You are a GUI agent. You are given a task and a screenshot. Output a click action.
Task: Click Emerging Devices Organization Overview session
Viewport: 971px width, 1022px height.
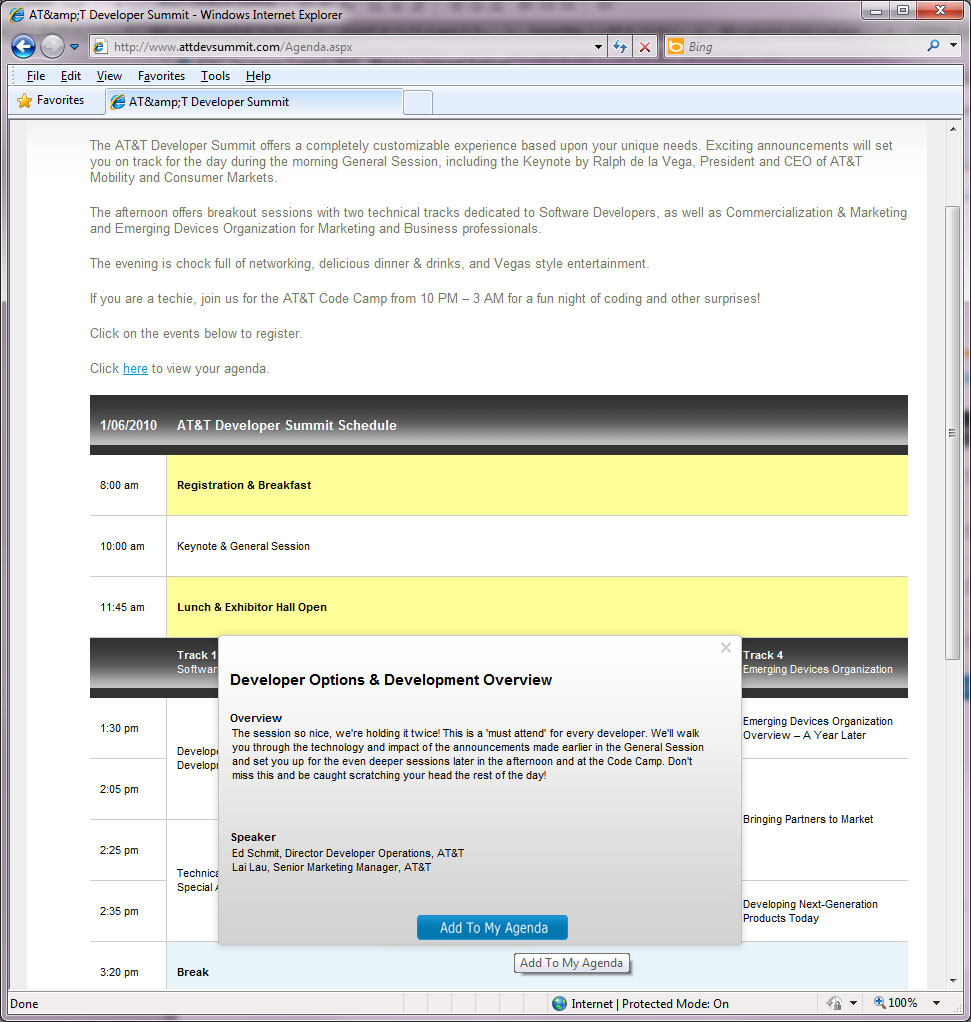point(817,728)
